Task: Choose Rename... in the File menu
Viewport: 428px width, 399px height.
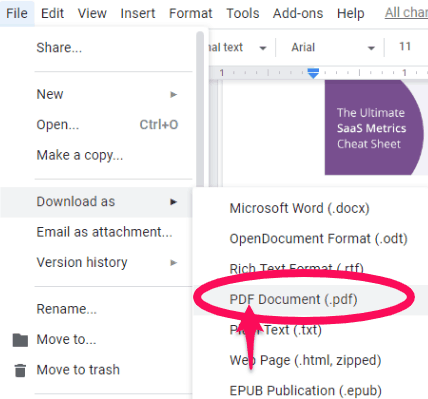Action: coord(97,309)
